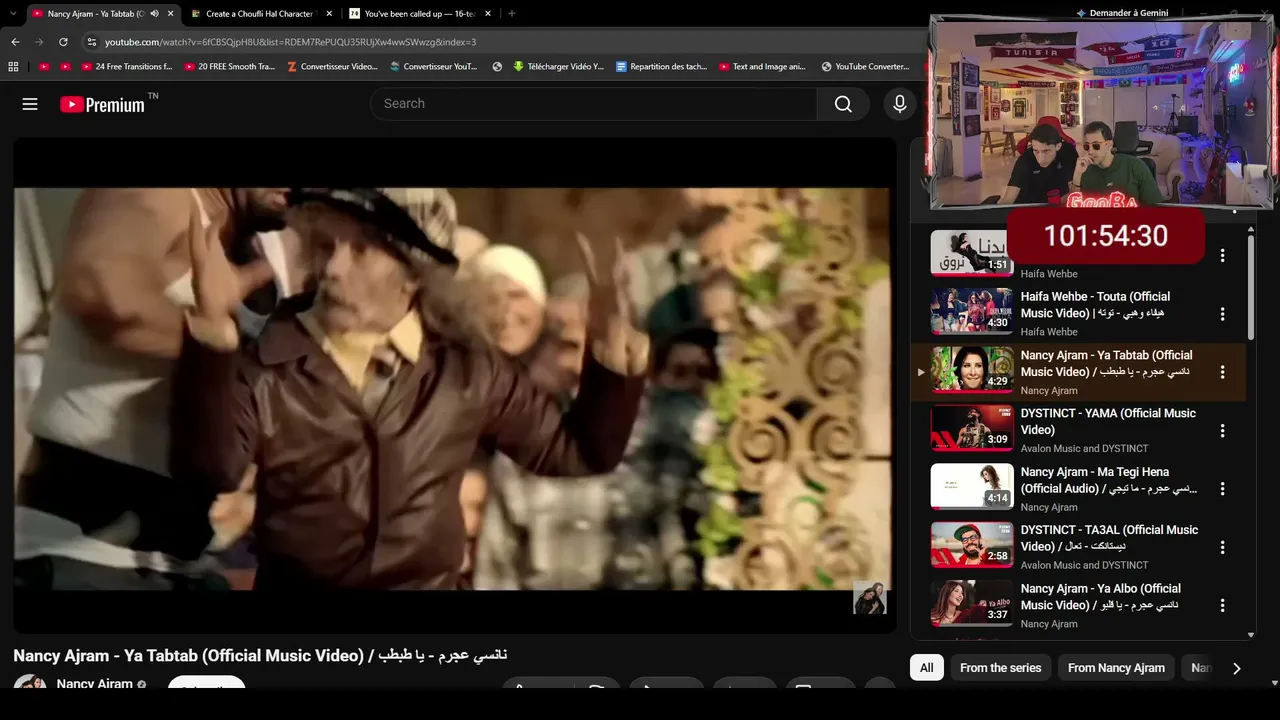
Task: Close the Create a Choufli Hal Character tab
Action: click(x=329, y=14)
